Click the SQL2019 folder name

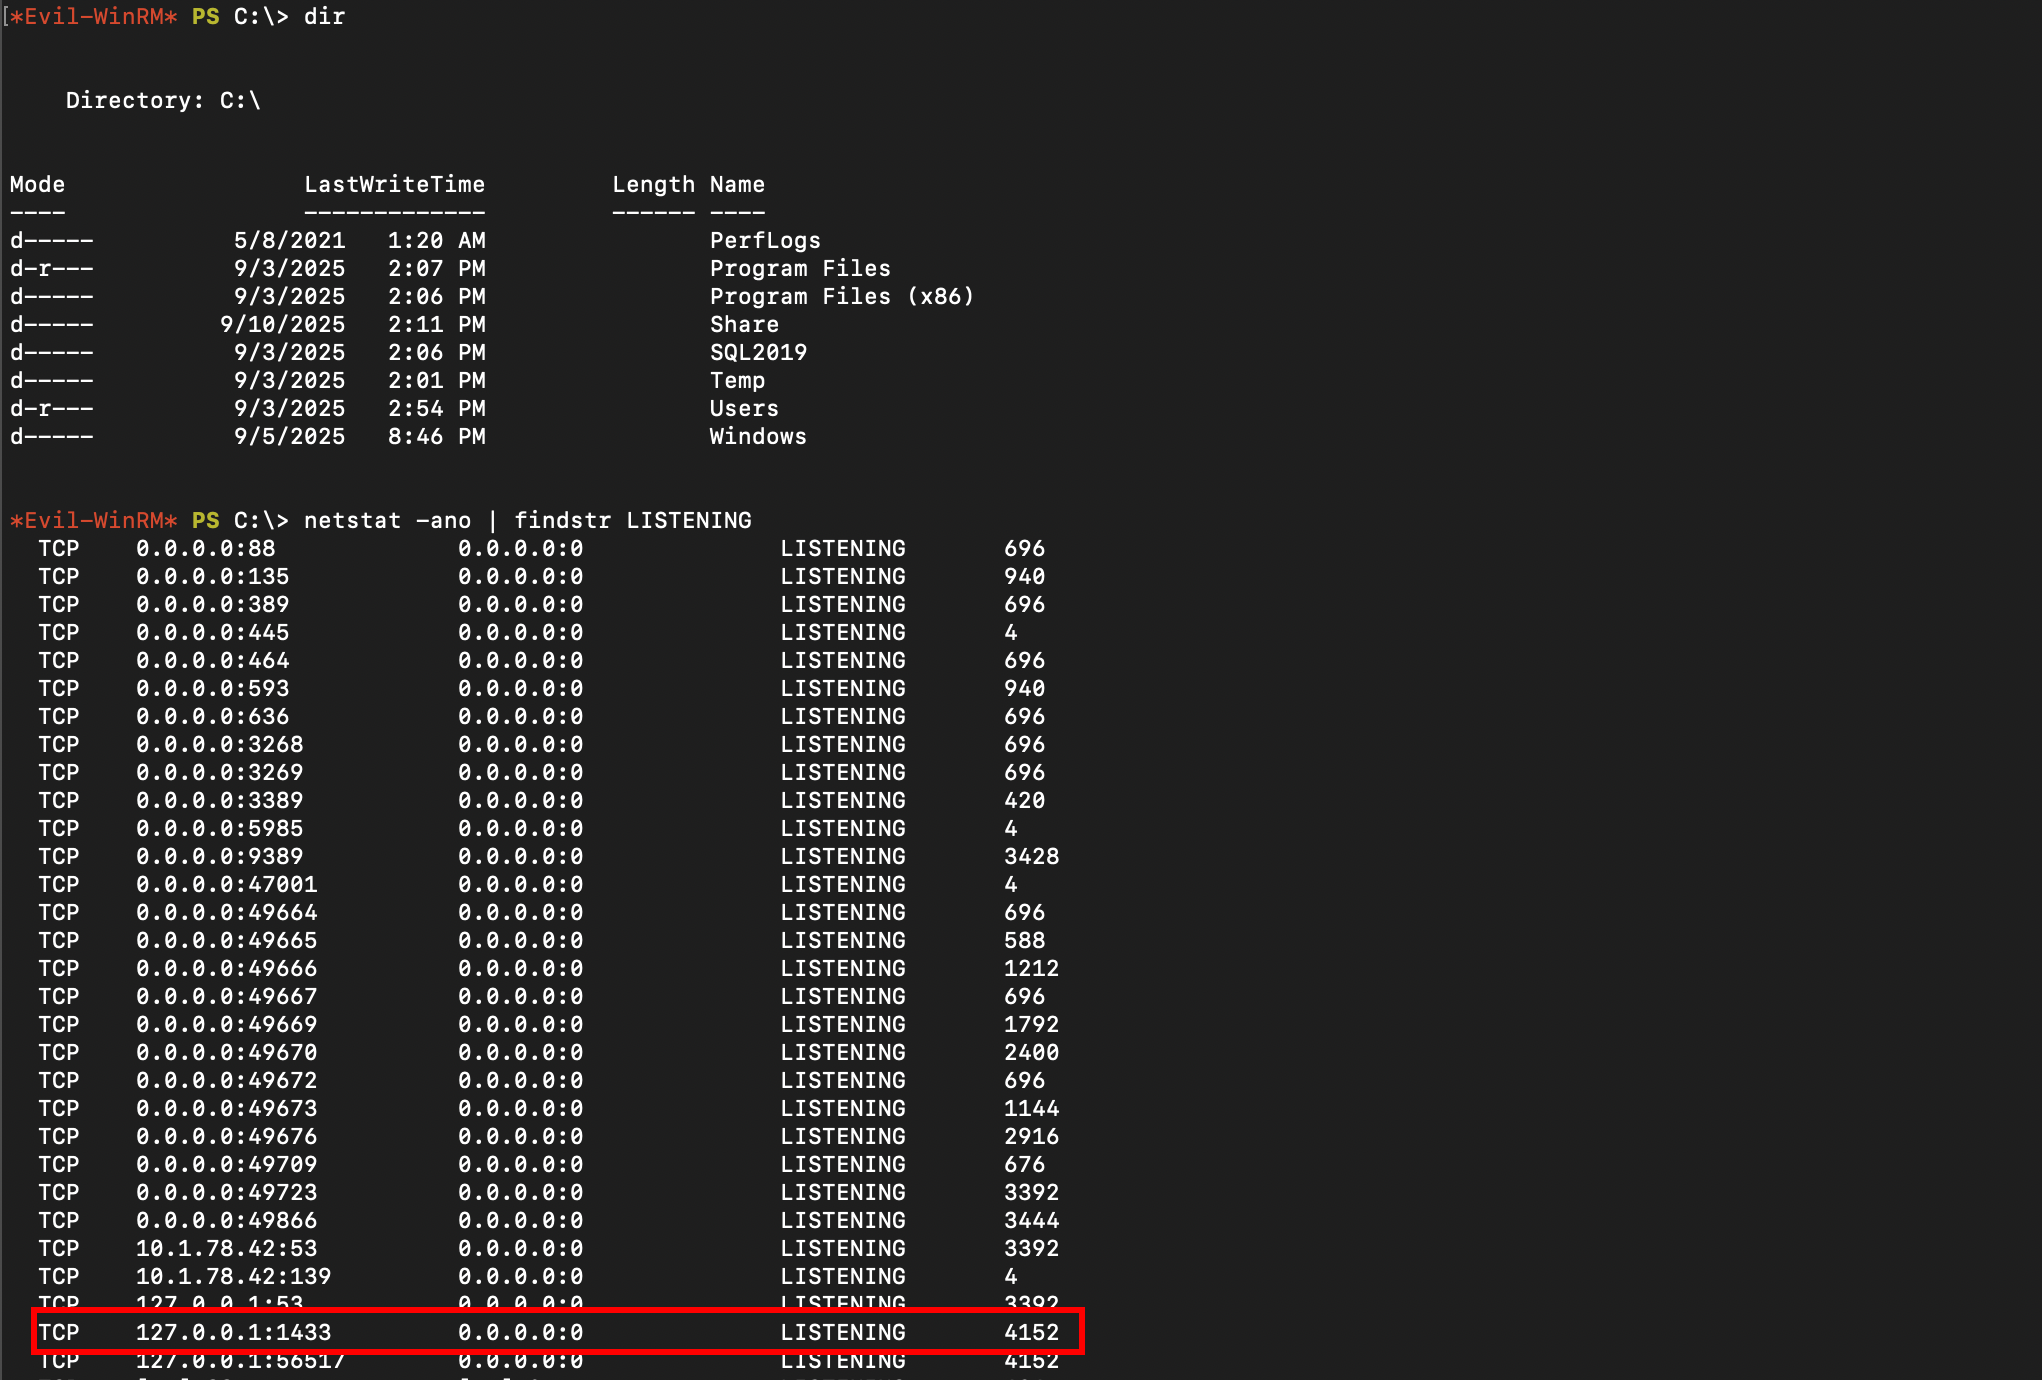758,353
